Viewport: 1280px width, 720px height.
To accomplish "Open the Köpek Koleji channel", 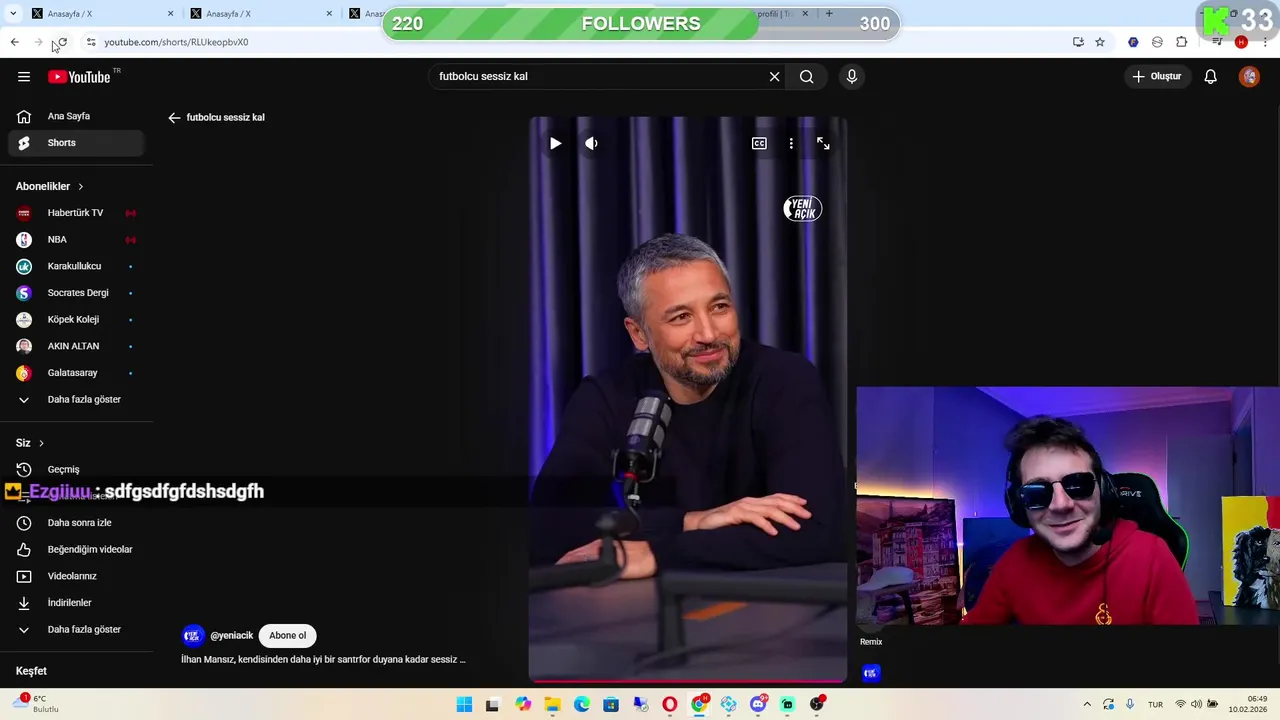I will pyautogui.click(x=77, y=320).
